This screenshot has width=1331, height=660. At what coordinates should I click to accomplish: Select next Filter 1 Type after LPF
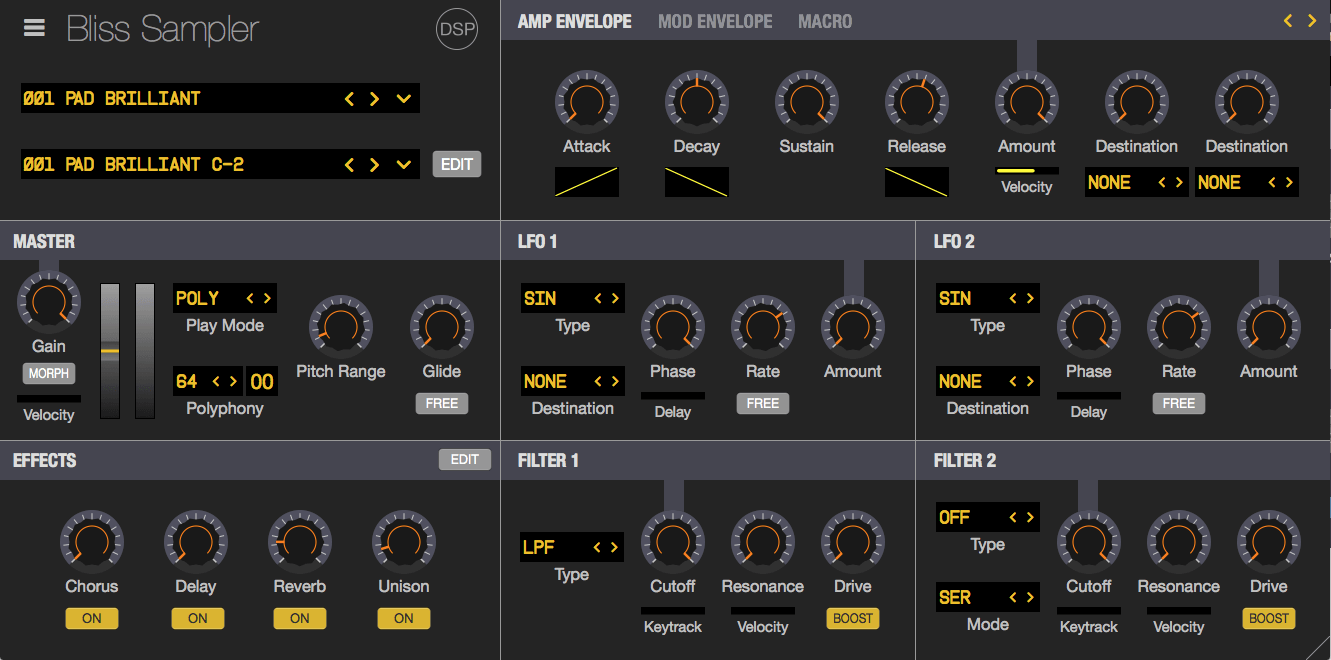point(615,547)
